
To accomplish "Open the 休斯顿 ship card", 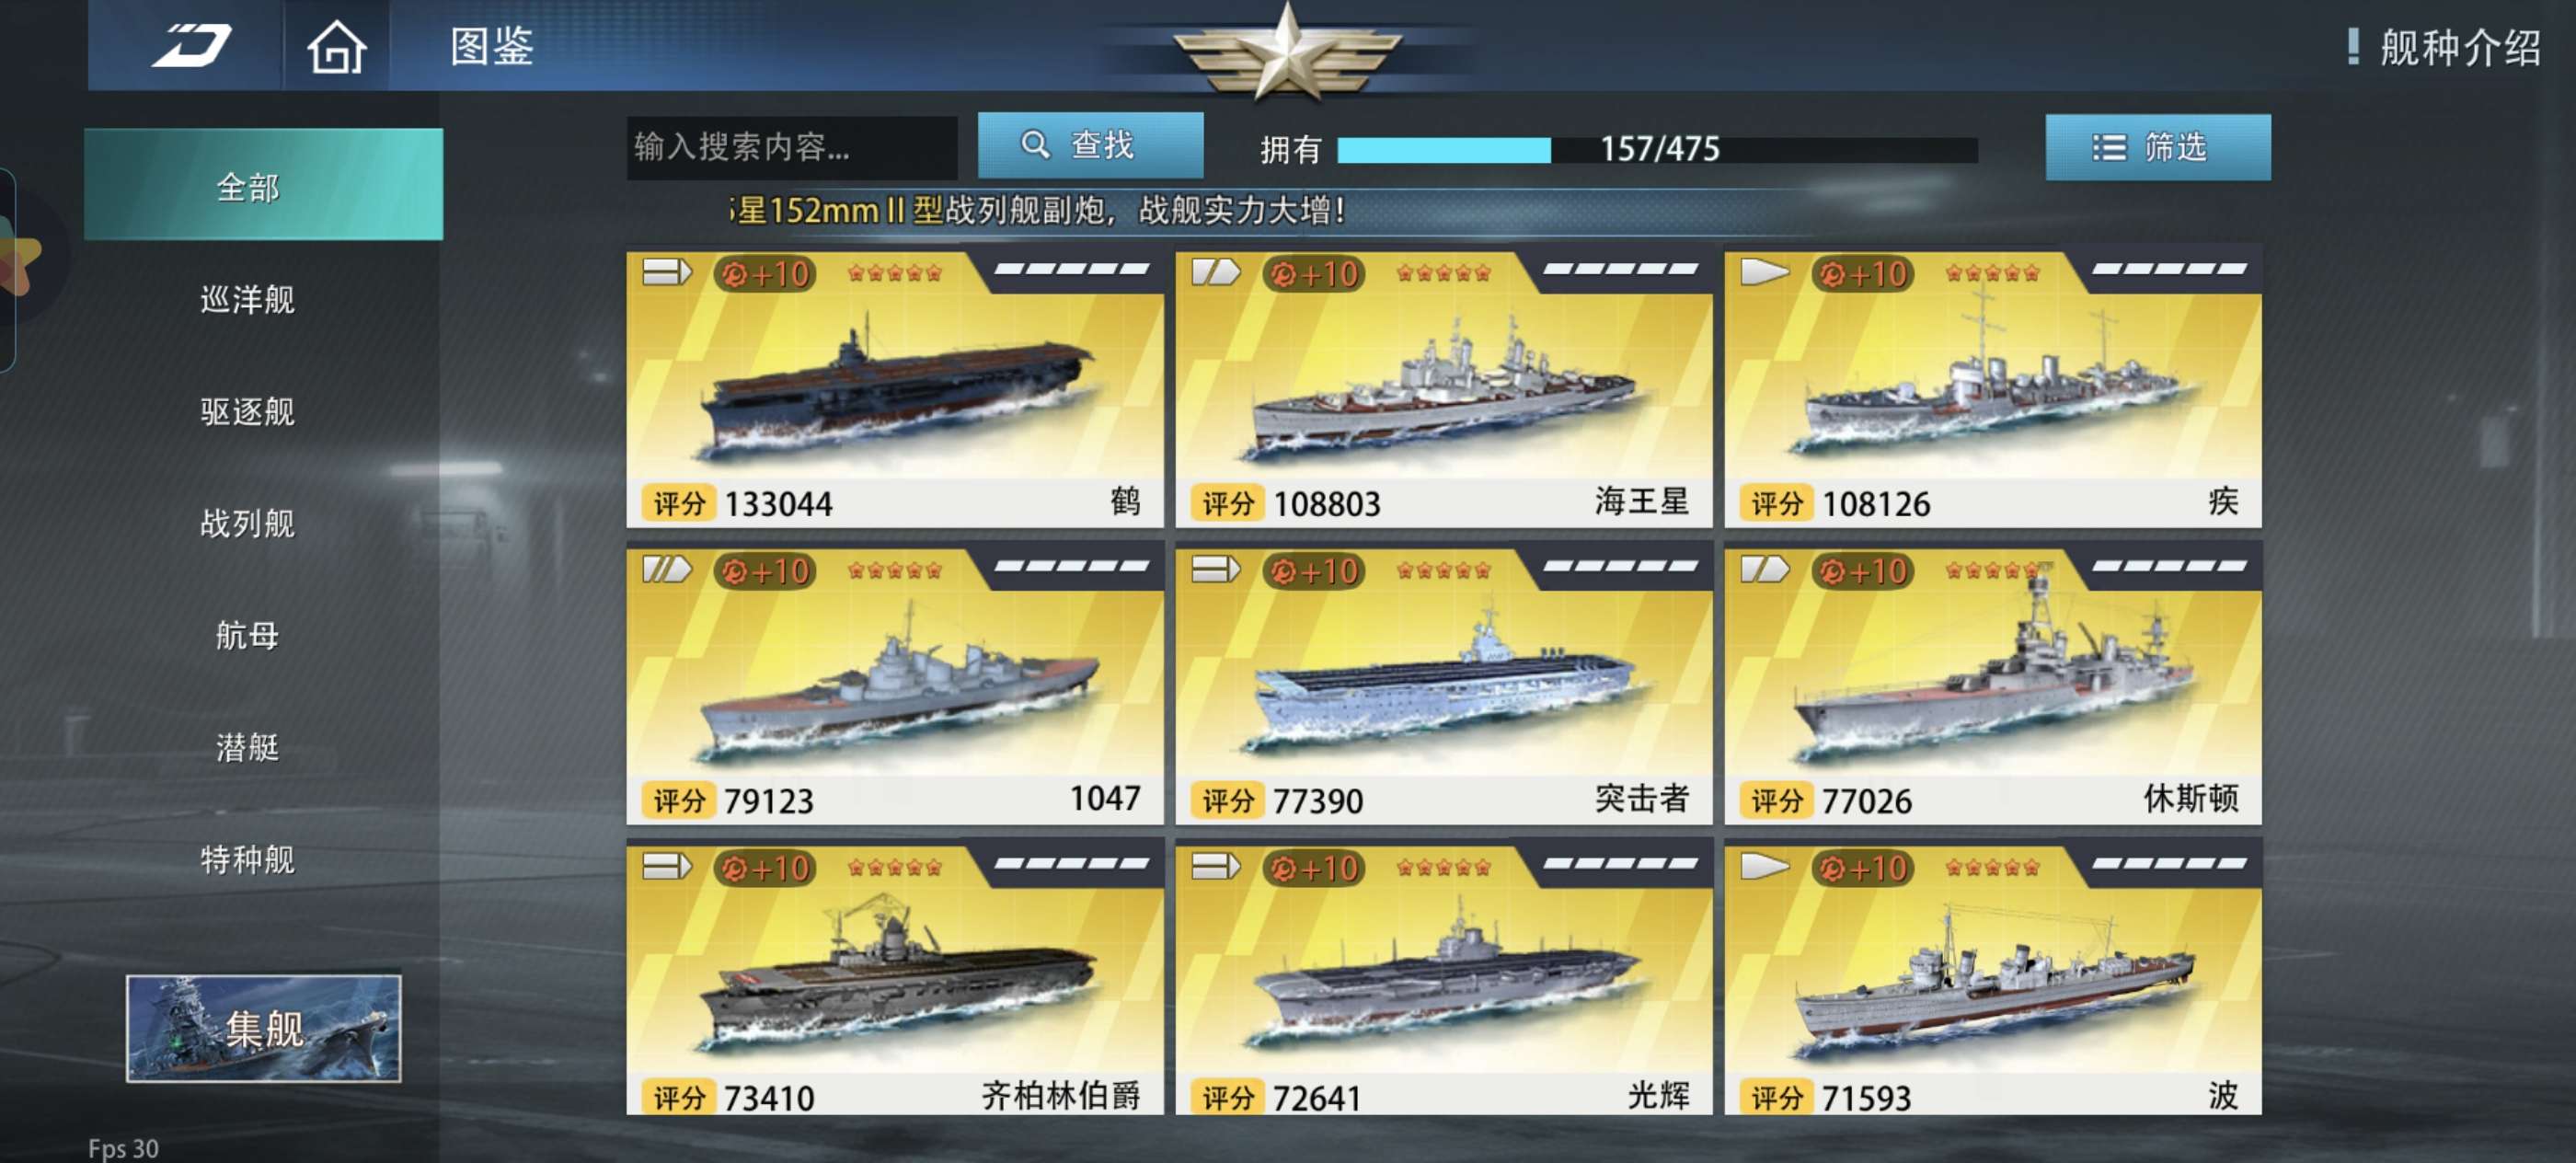I will 1992,683.
